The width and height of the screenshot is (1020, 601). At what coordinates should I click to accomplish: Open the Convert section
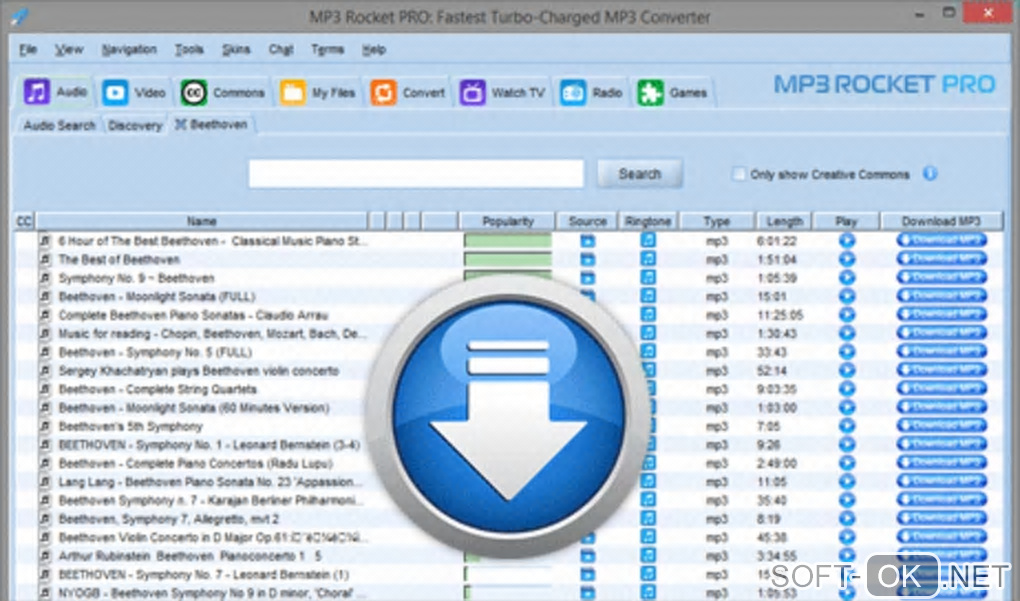pyautogui.click(x=408, y=92)
